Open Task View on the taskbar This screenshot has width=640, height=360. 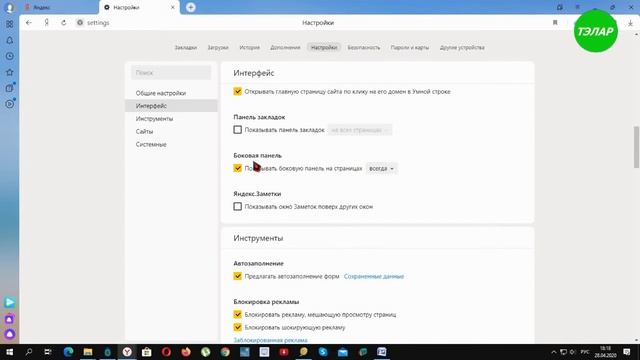48,352
